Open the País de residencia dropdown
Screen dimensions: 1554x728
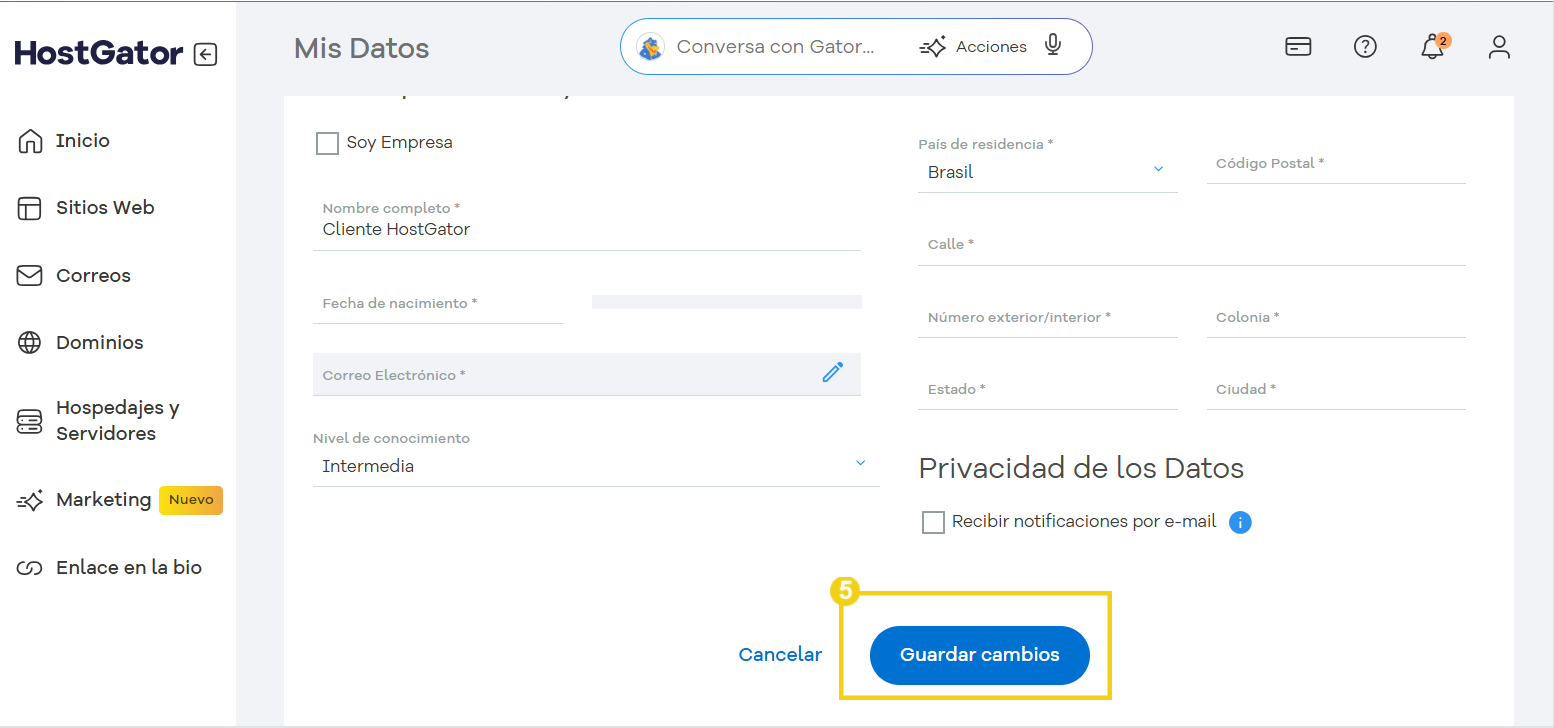1158,169
